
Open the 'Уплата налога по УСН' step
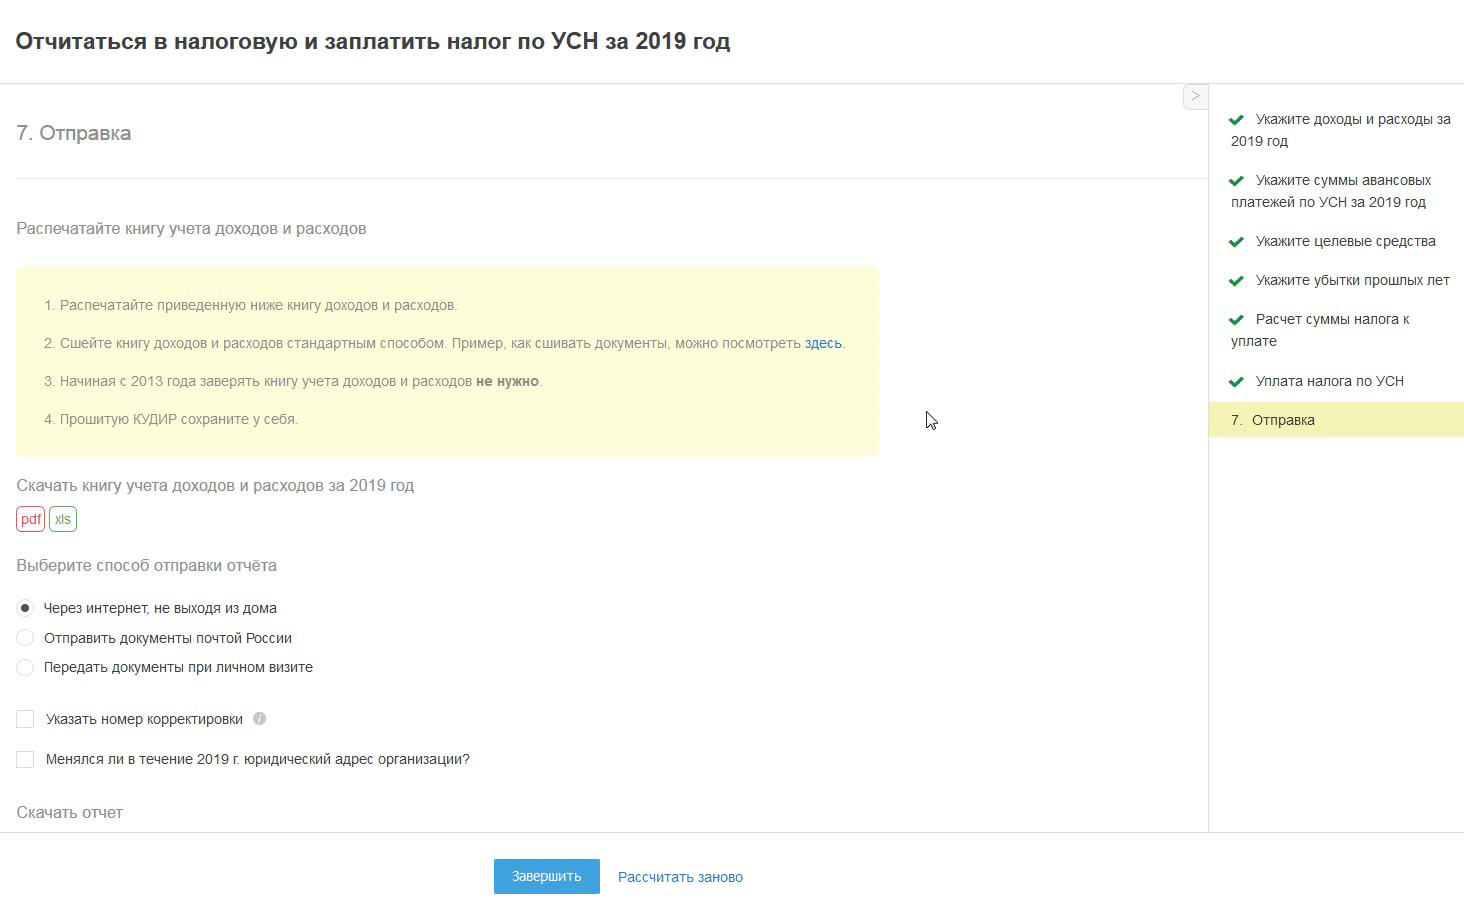[1329, 381]
